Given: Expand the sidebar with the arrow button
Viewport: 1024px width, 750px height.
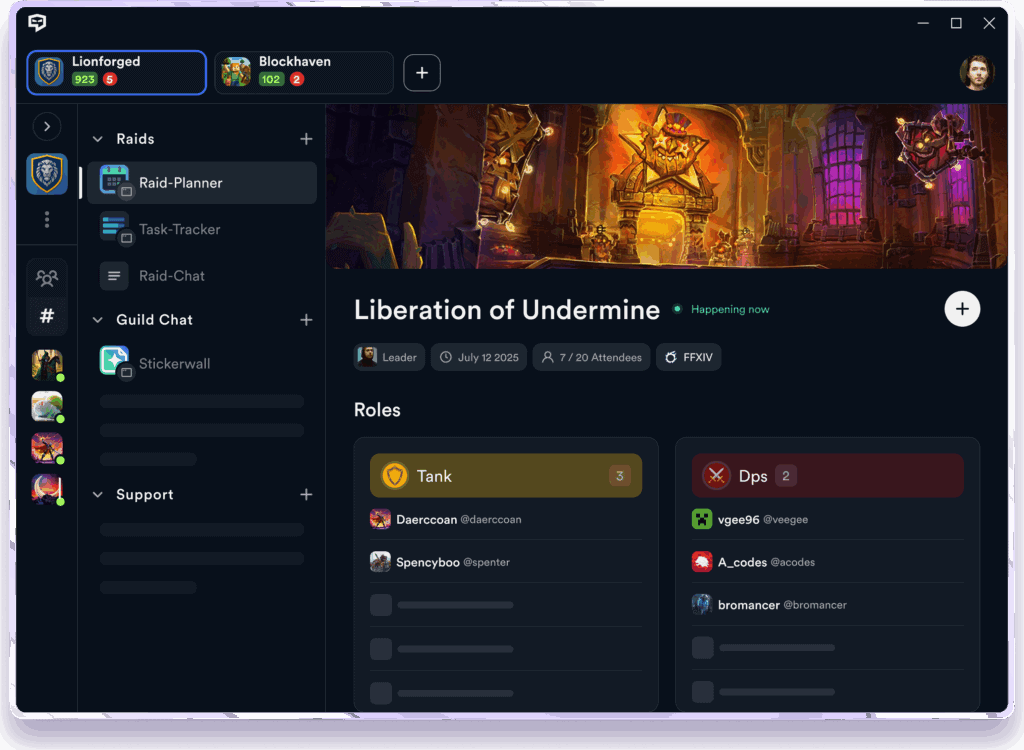Looking at the screenshot, I should (x=47, y=126).
